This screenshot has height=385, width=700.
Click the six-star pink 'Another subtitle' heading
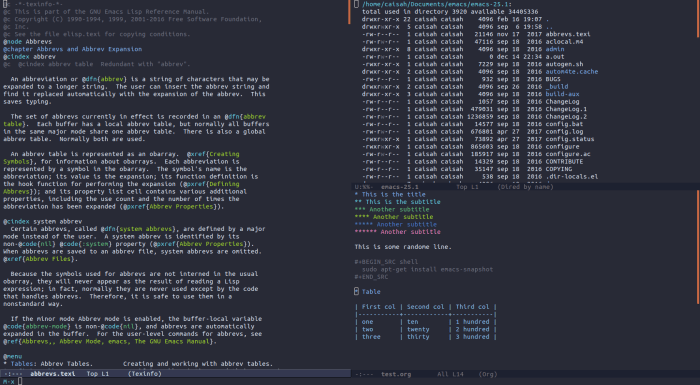tap(397, 232)
